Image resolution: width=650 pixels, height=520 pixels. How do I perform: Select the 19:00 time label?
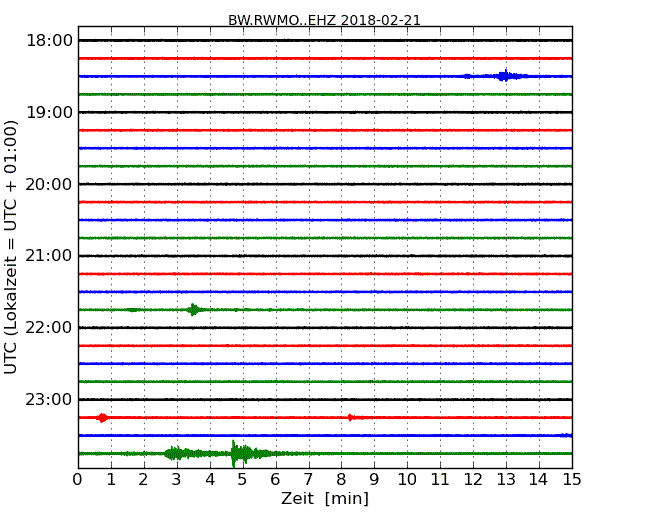click(49, 112)
